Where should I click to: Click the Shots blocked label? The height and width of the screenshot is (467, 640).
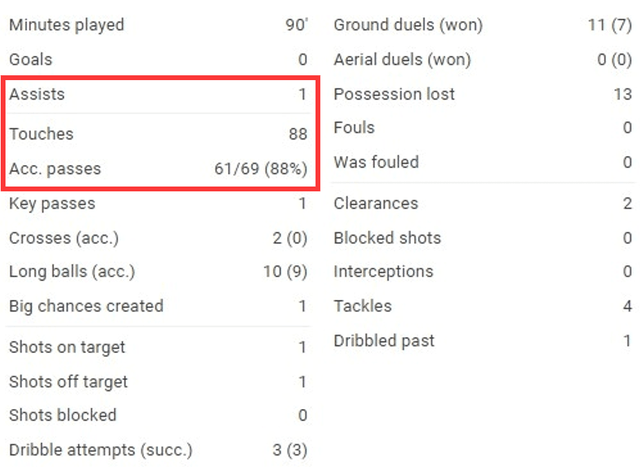point(63,416)
